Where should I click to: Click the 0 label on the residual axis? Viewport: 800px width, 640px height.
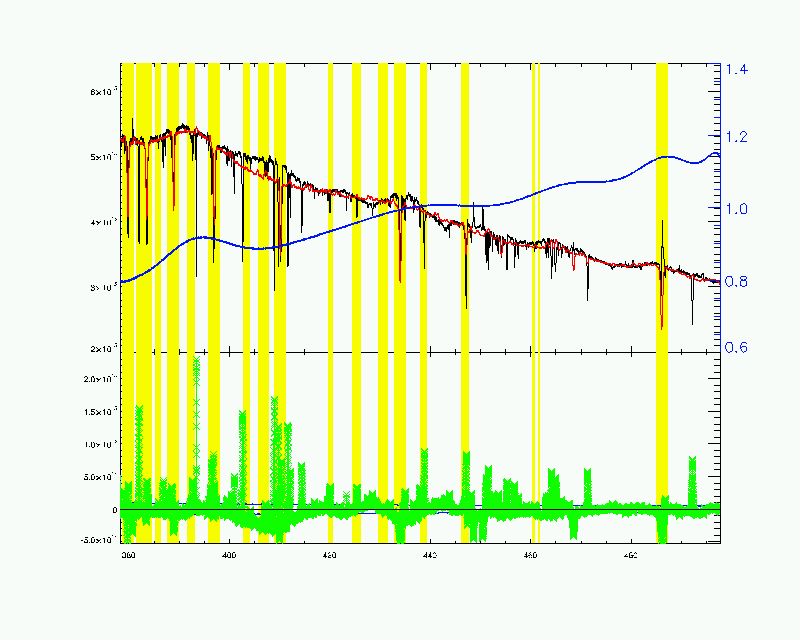click(x=115, y=510)
